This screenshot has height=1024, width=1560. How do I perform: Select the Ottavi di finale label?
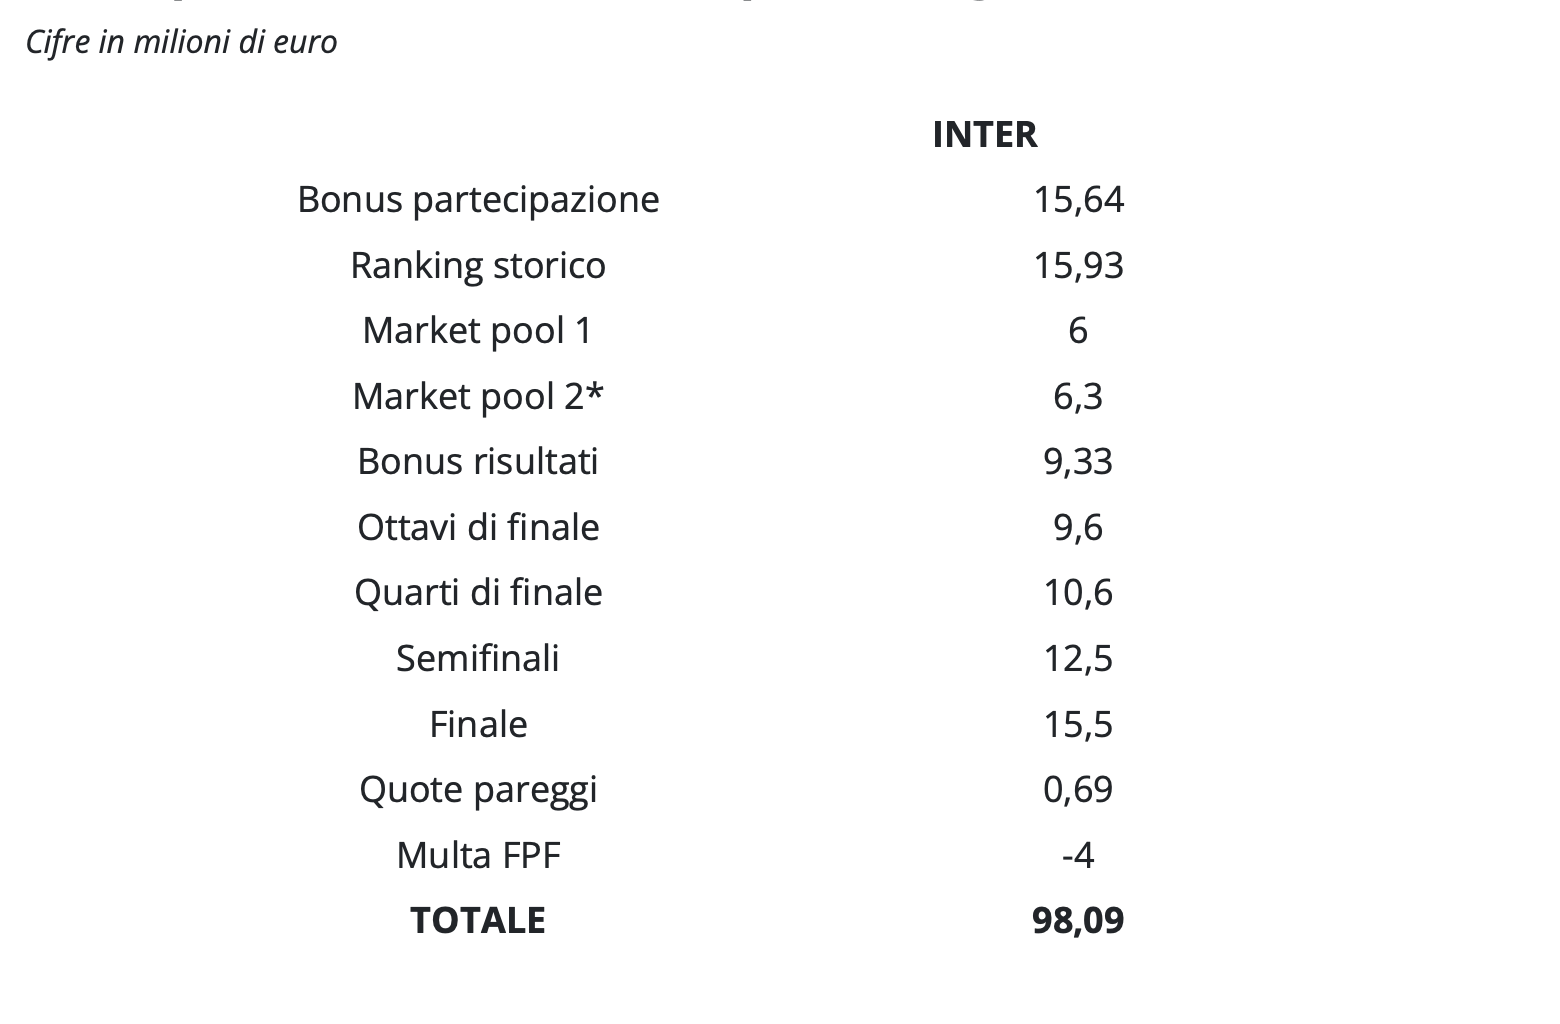point(478,528)
